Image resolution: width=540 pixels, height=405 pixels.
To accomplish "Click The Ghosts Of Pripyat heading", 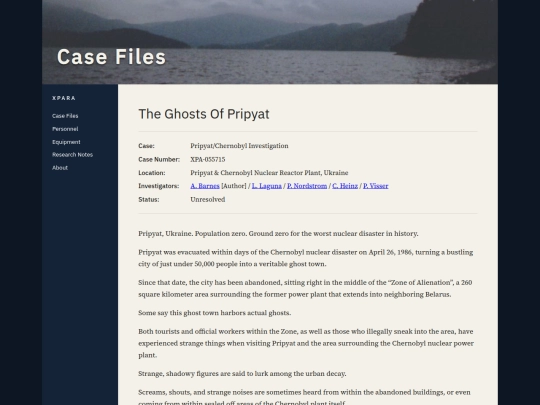I will coord(204,114).
